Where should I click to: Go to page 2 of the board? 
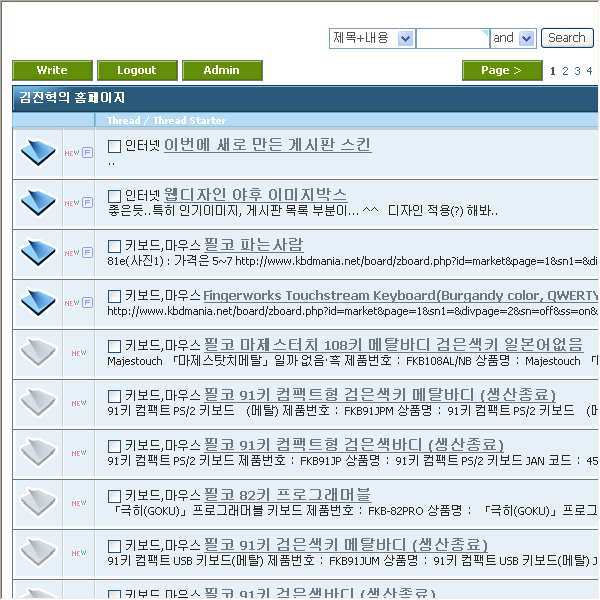[565, 71]
